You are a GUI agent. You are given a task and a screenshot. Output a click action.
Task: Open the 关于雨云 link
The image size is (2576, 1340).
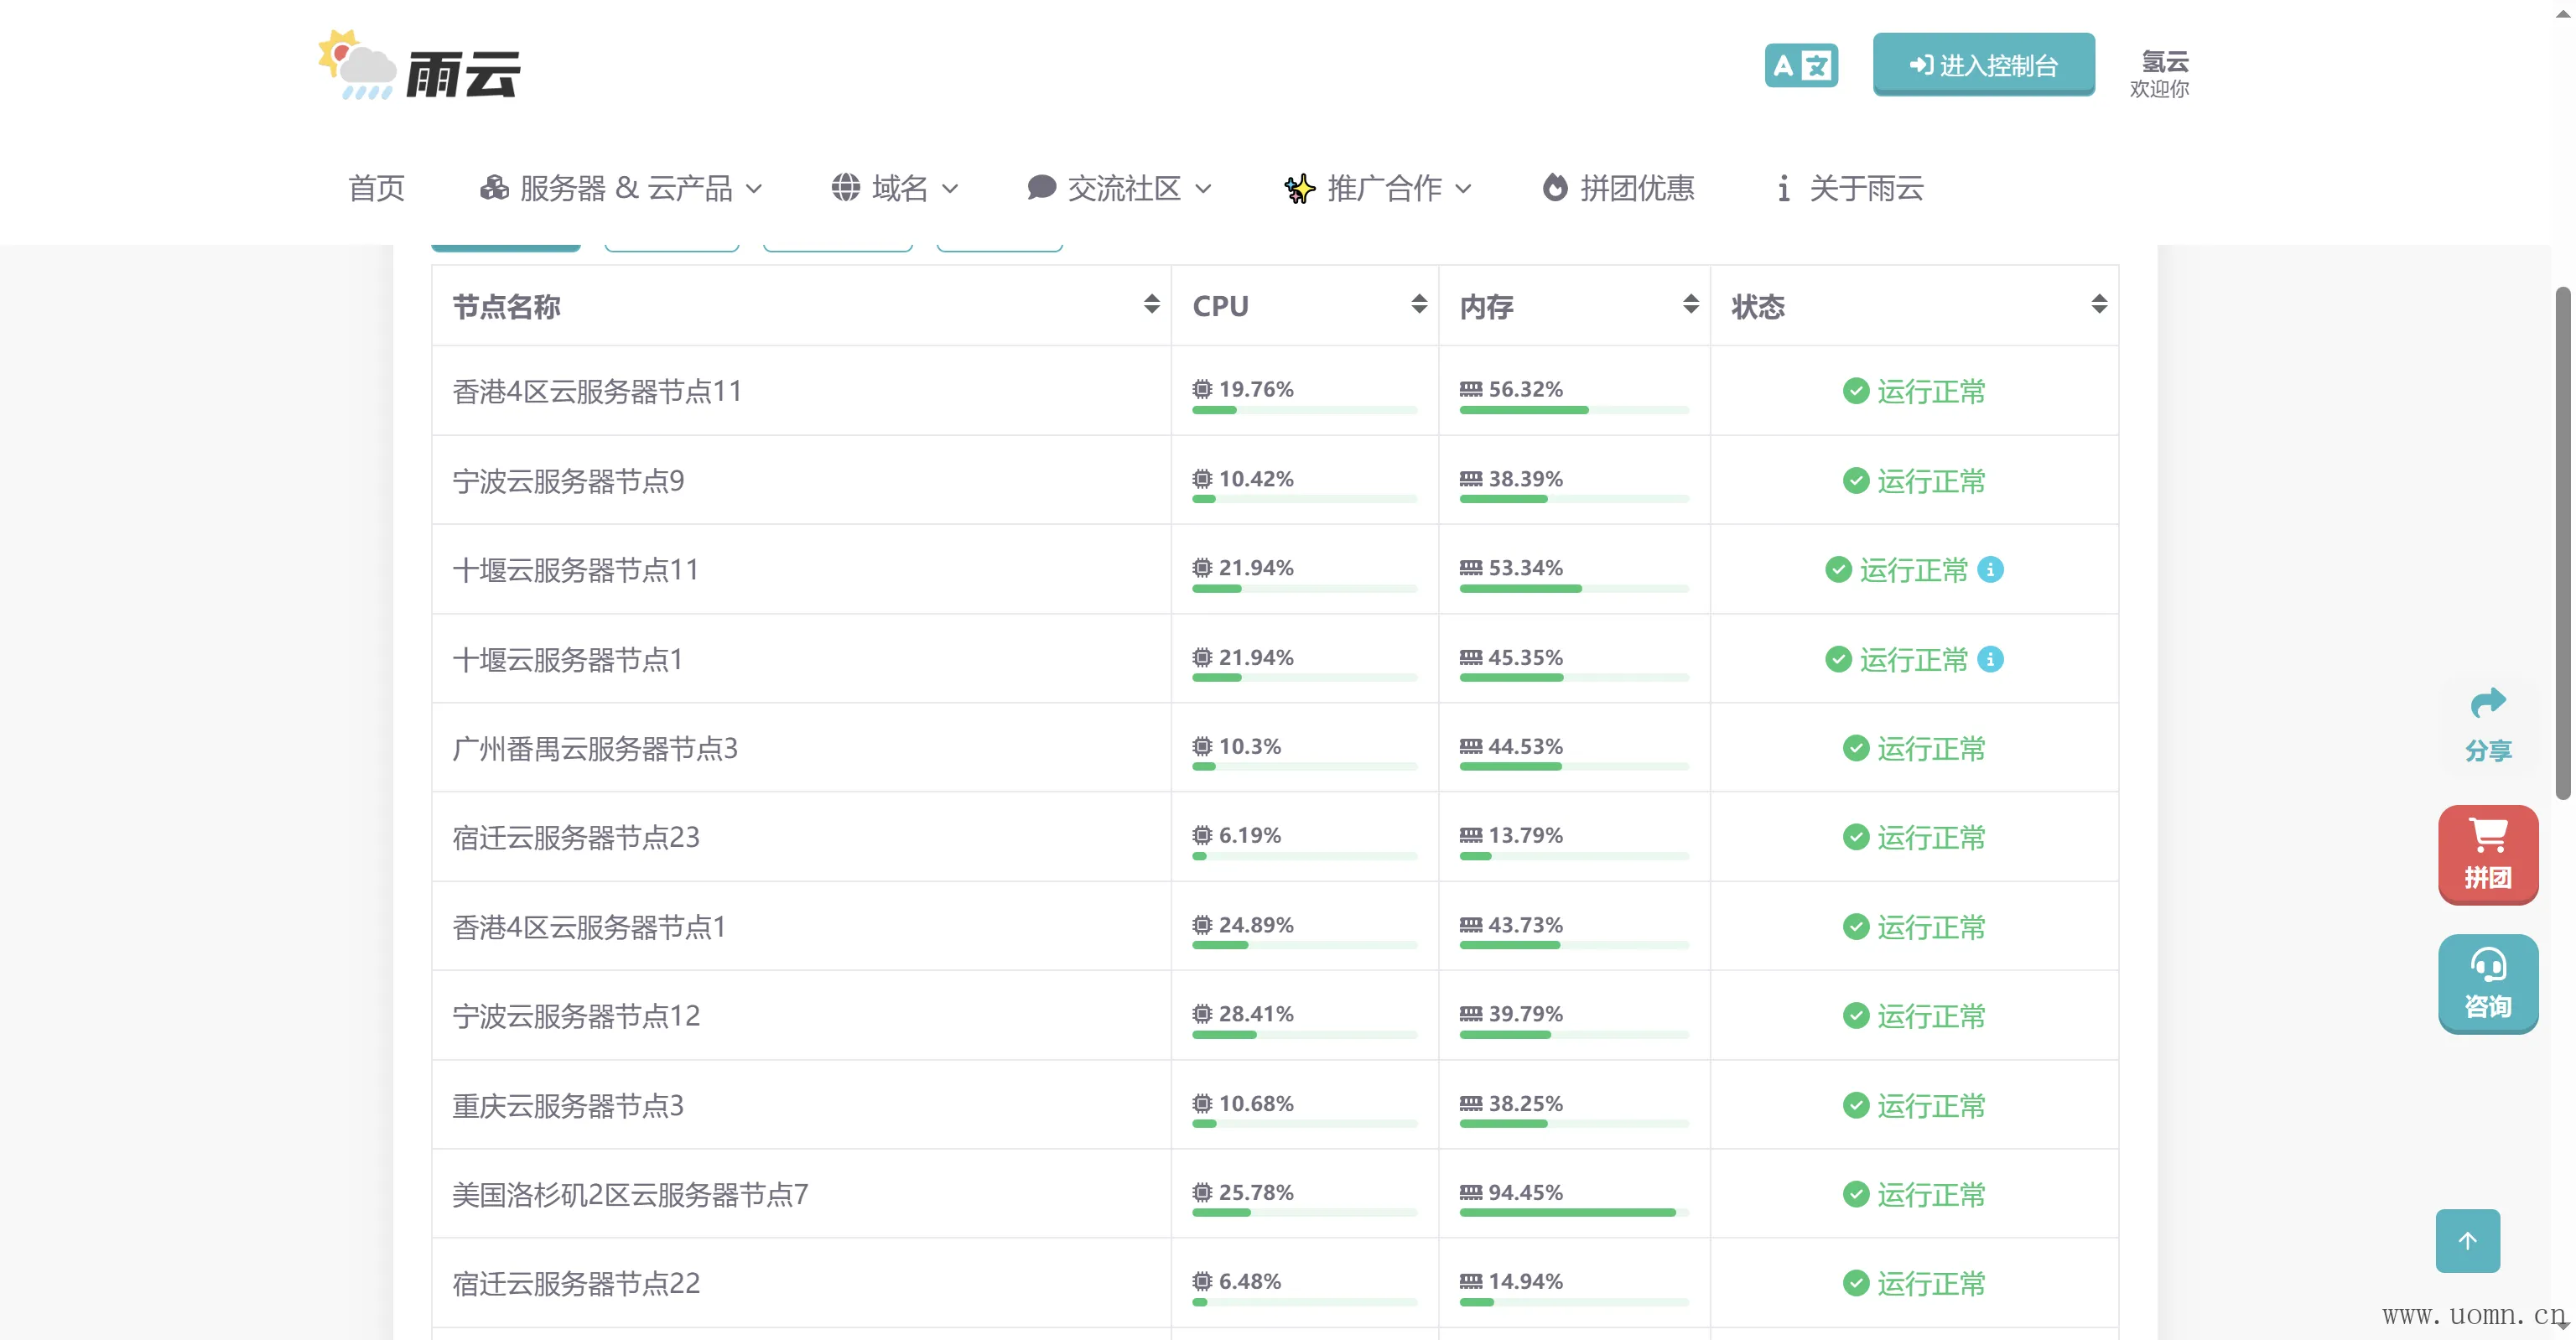(x=1850, y=188)
